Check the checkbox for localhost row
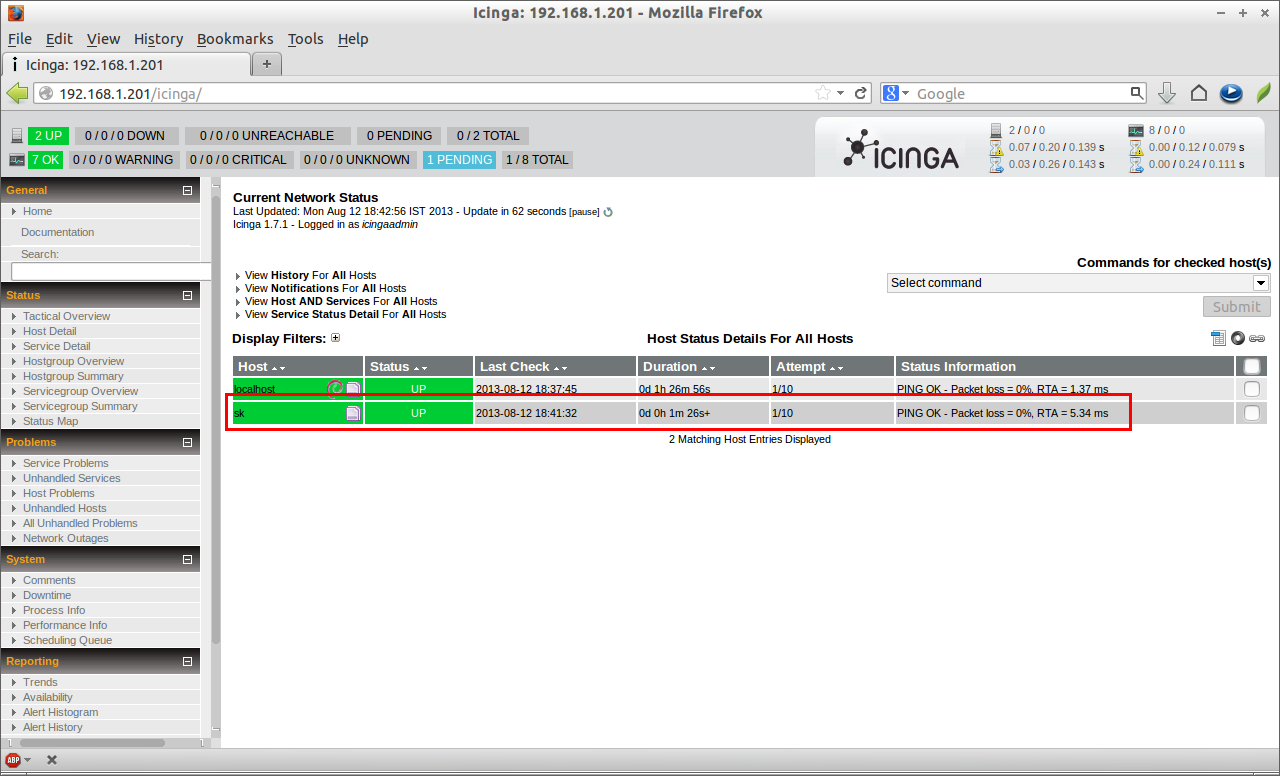1280x776 pixels. pyautogui.click(x=1251, y=389)
